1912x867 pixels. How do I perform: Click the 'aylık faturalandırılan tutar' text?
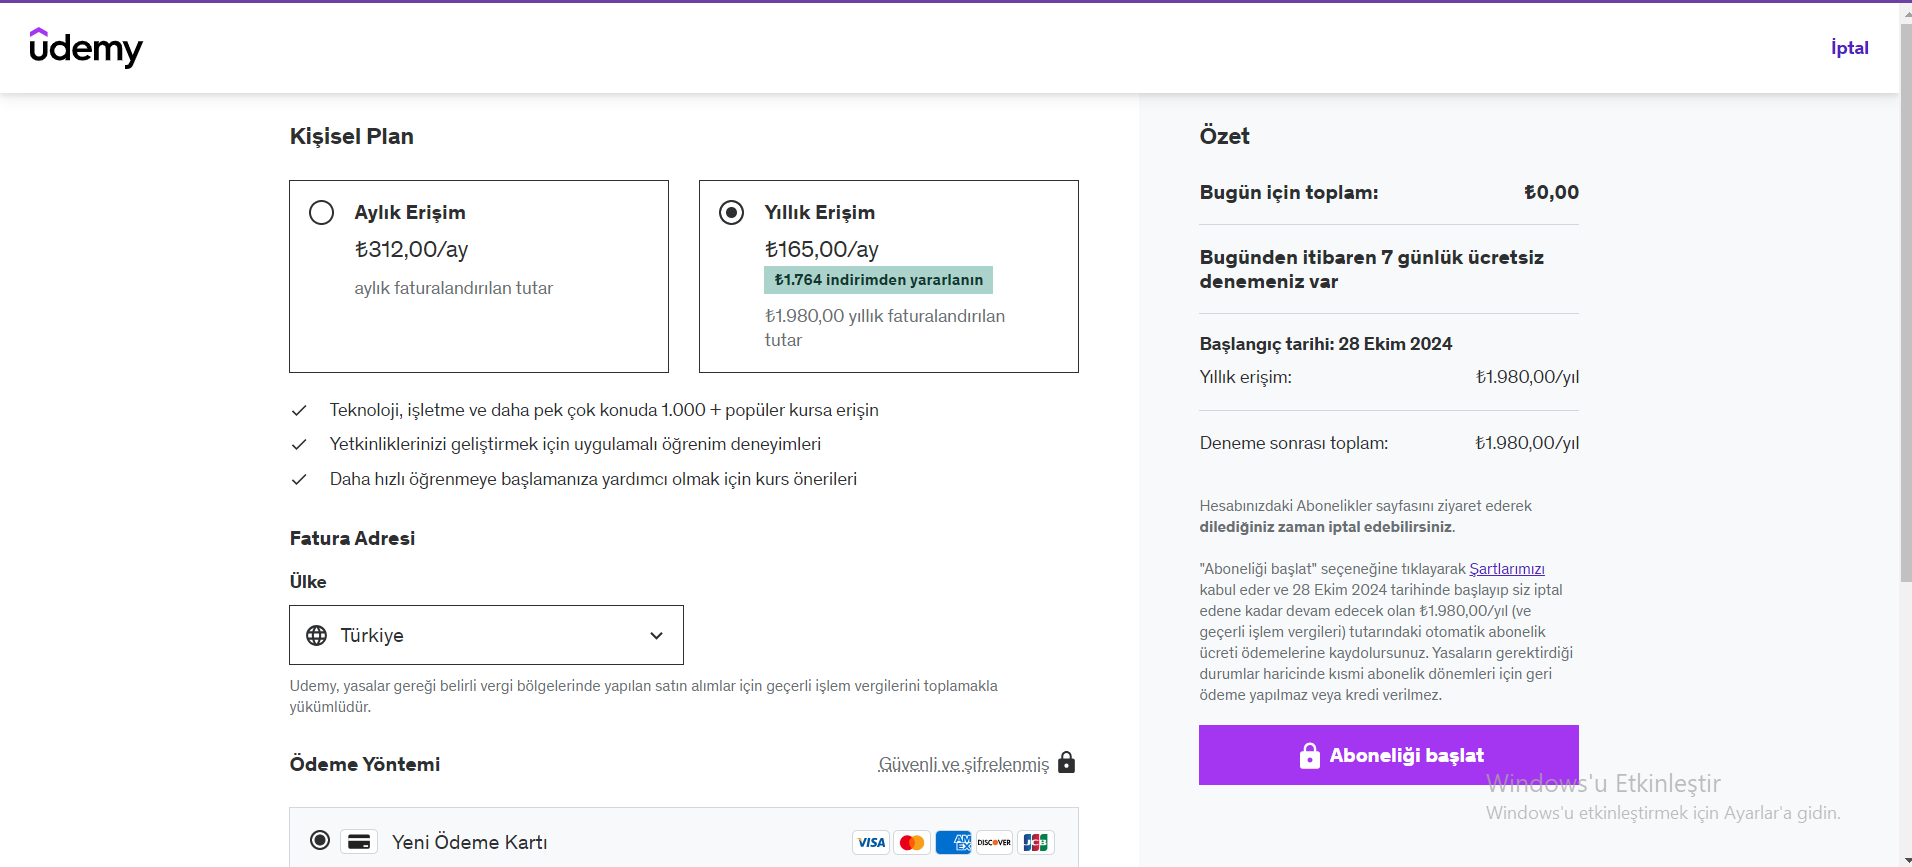(x=454, y=288)
